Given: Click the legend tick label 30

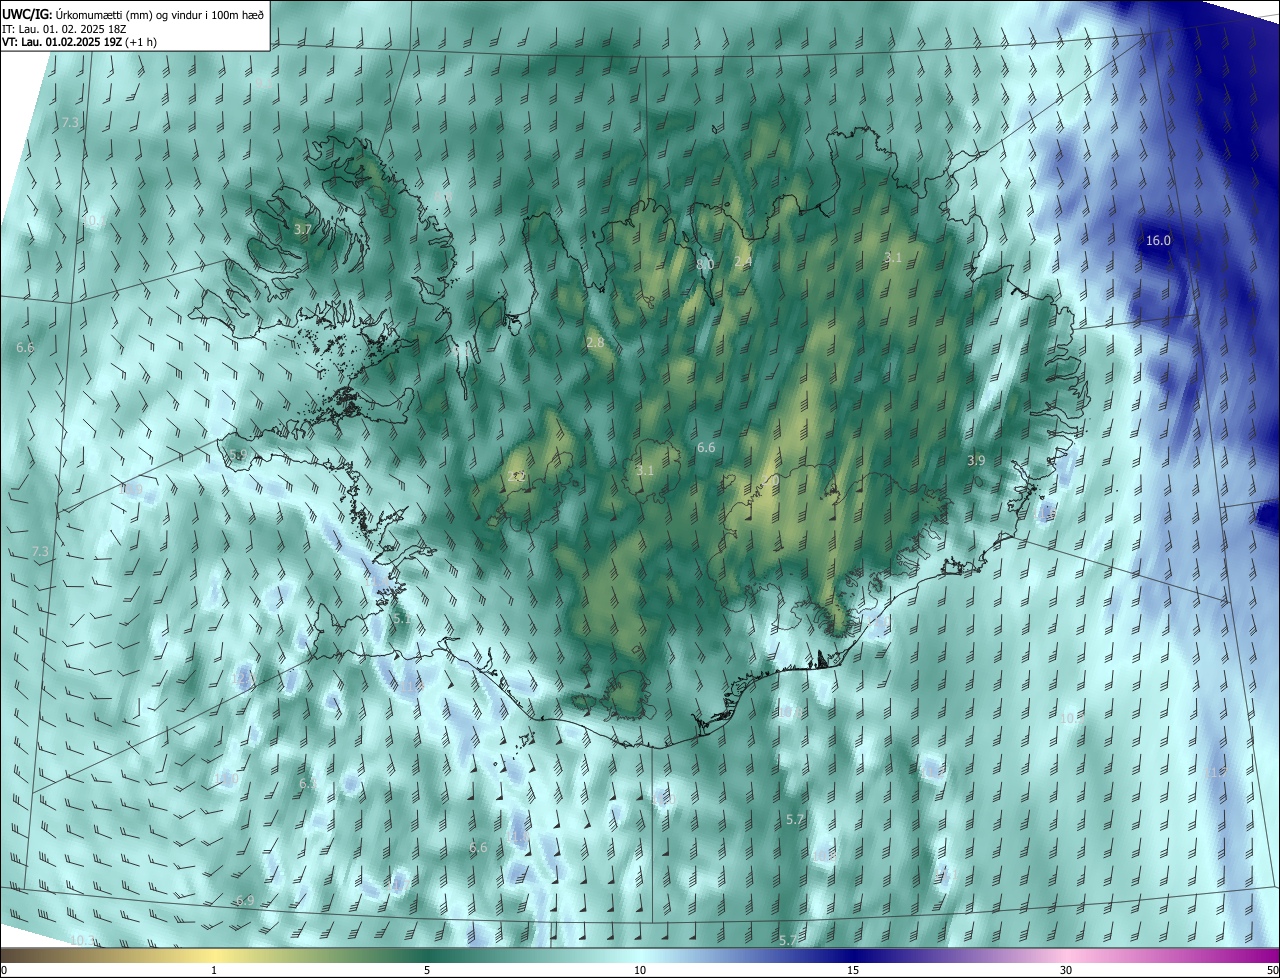Looking at the screenshot, I should point(1066,971).
